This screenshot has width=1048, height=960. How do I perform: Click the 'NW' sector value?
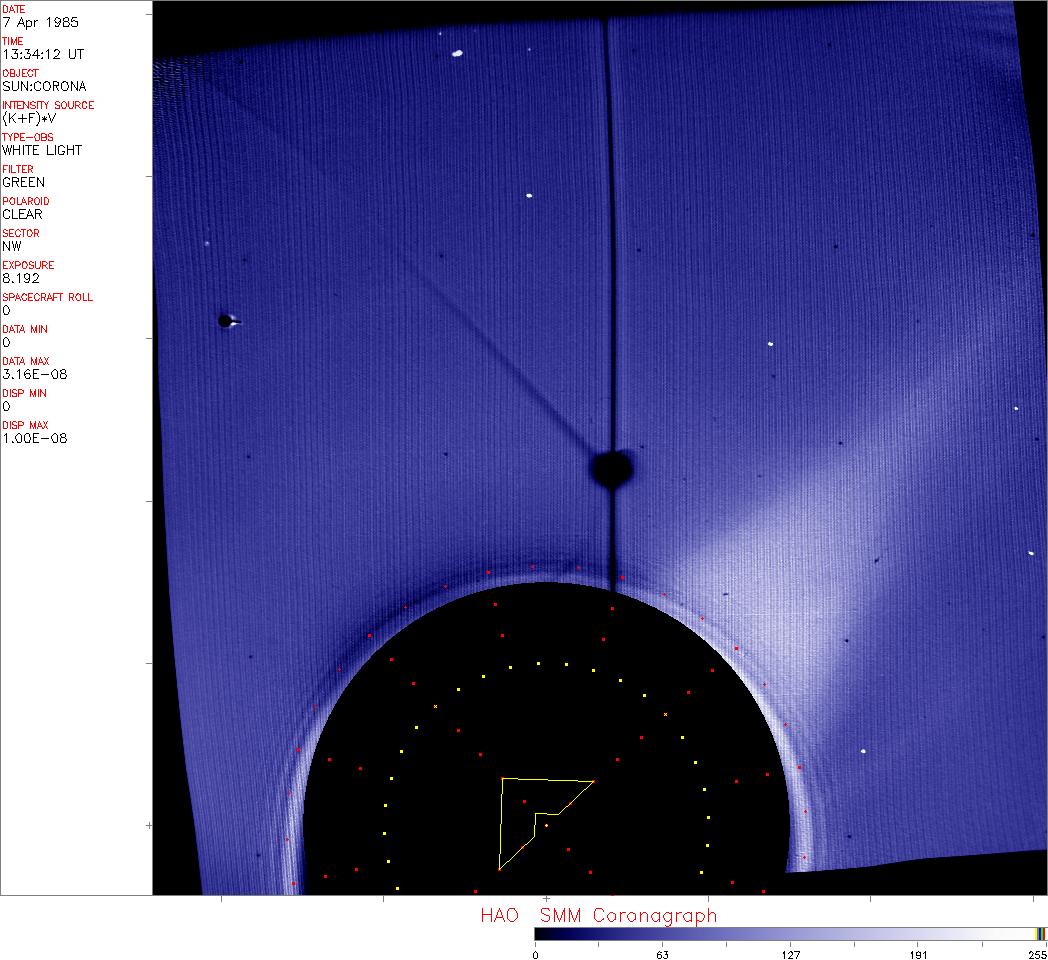click(12, 247)
